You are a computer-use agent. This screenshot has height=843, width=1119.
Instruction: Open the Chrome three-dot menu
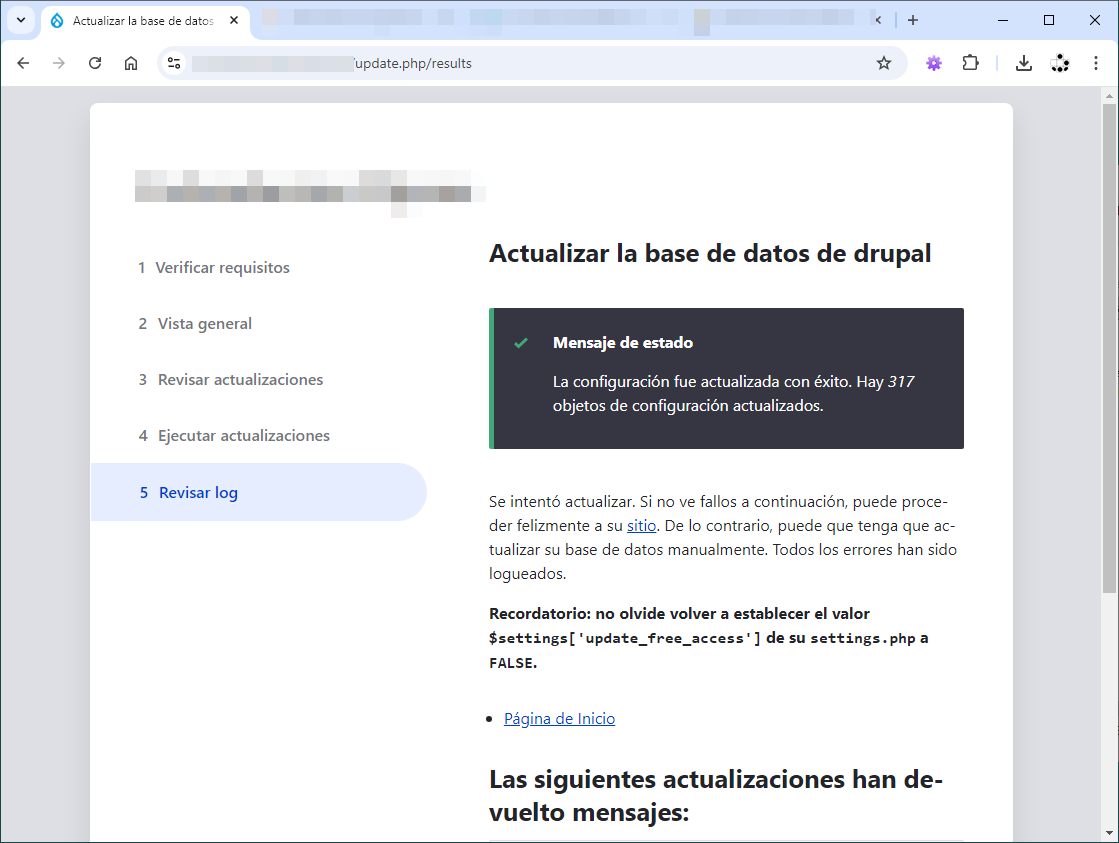1095,63
